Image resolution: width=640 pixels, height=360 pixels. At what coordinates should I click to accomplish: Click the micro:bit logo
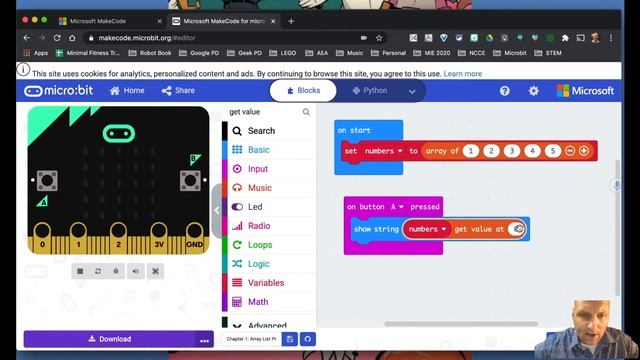59,91
